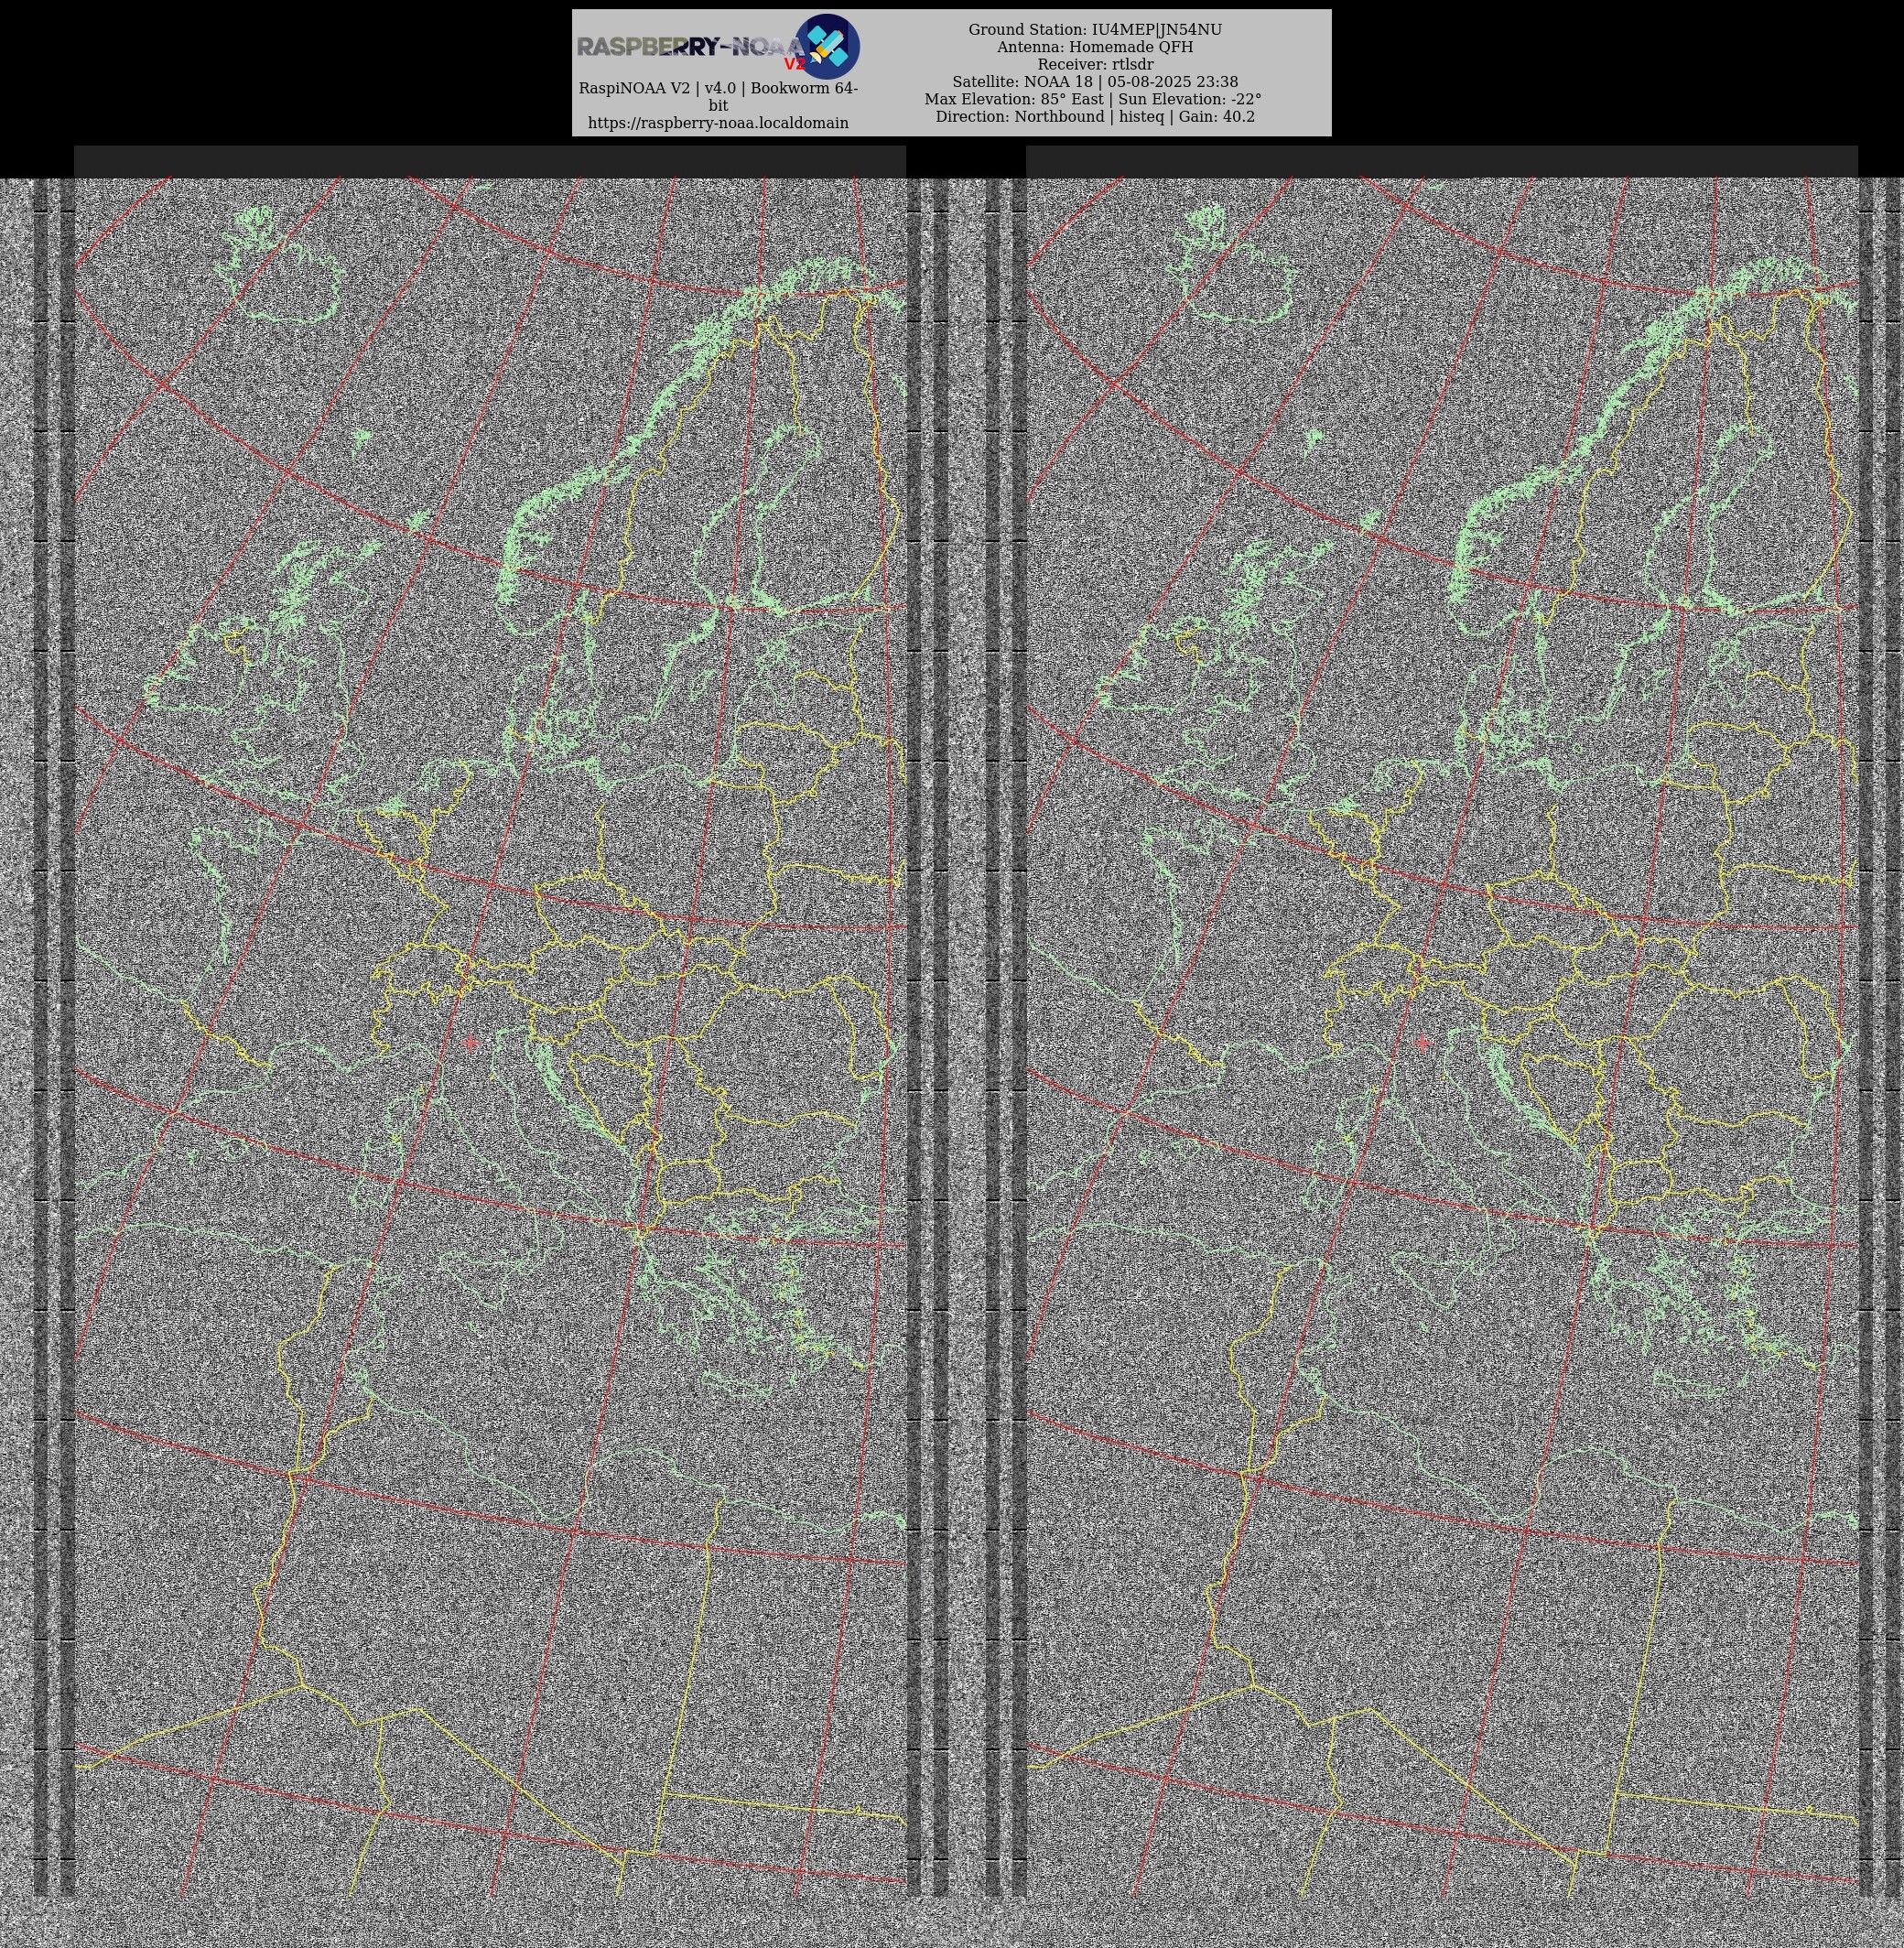Open the https://raspberry-noaa.localdomain link
The height and width of the screenshot is (1948, 1904).
(718, 123)
